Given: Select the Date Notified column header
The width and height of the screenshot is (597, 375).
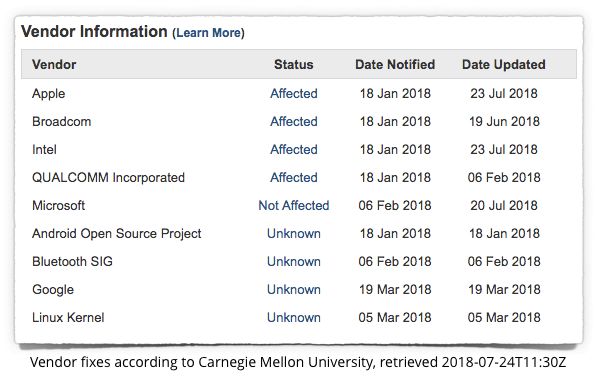Looking at the screenshot, I should (x=395, y=64).
